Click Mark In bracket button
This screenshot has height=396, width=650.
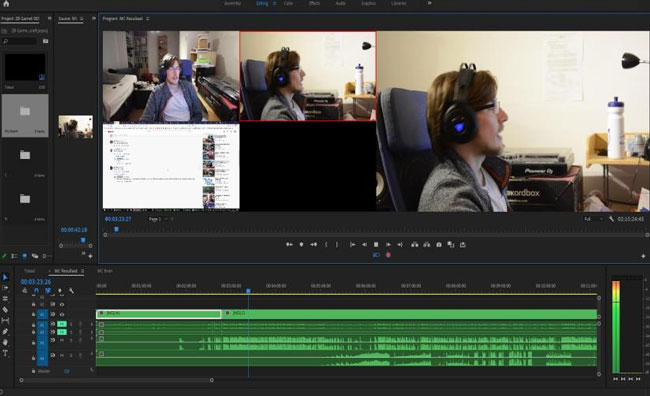click(326, 245)
